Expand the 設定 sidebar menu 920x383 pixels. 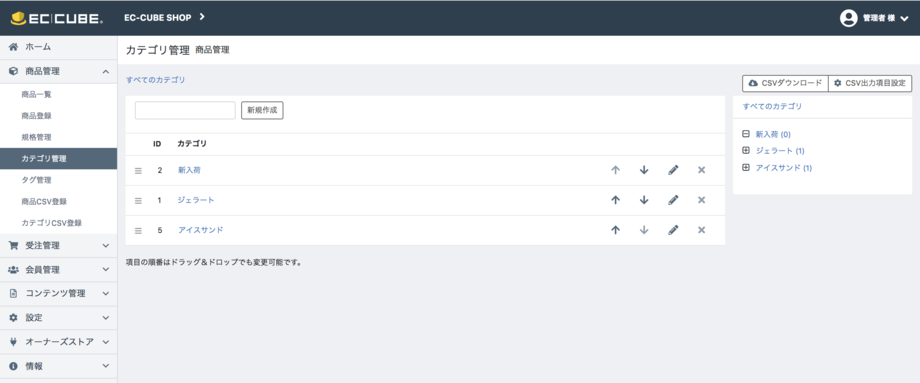pos(59,318)
